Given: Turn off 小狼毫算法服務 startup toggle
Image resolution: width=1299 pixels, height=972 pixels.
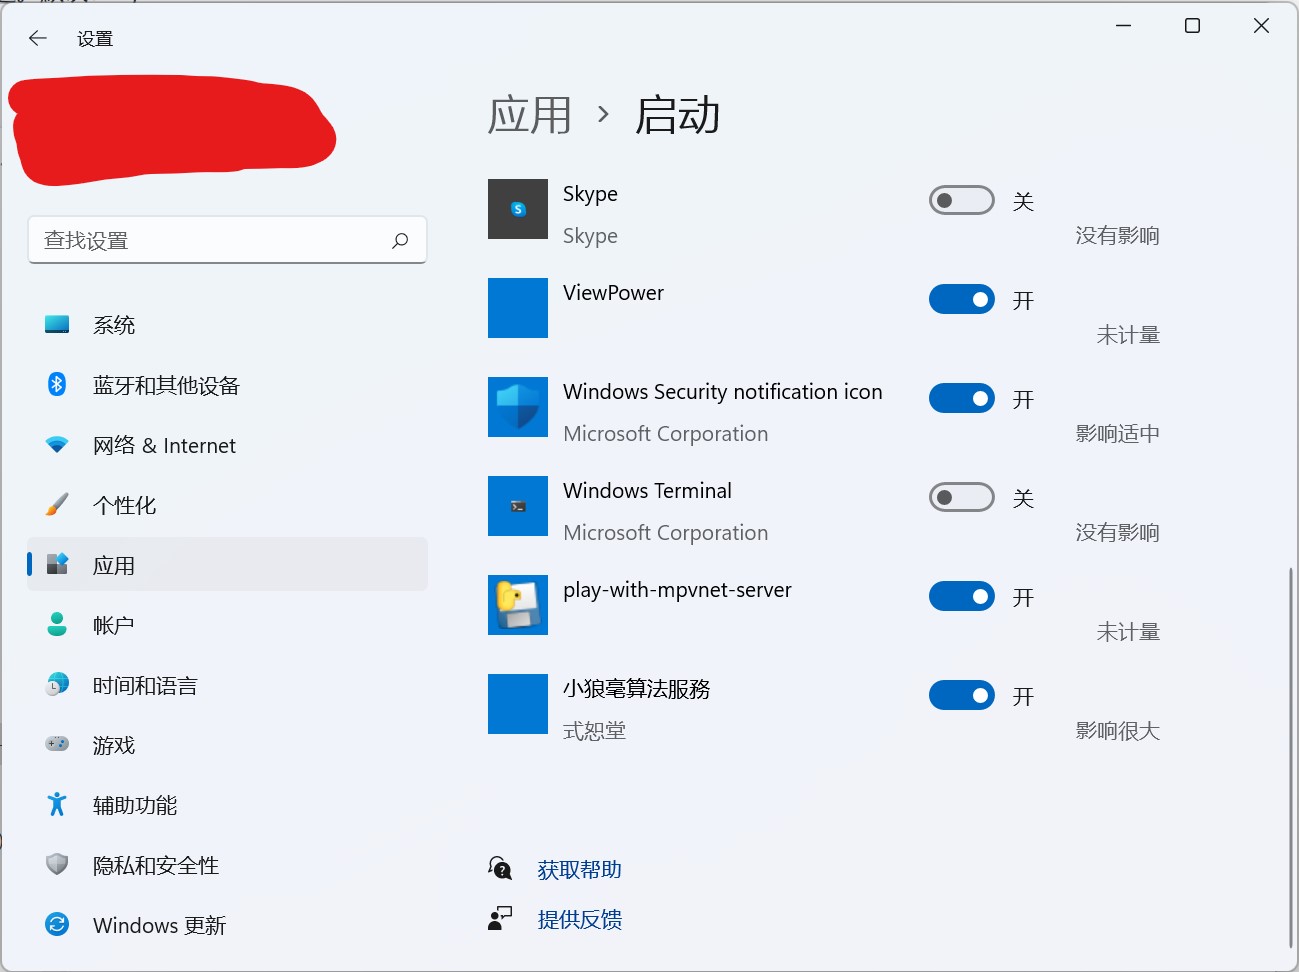Looking at the screenshot, I should pyautogui.click(x=962, y=696).
